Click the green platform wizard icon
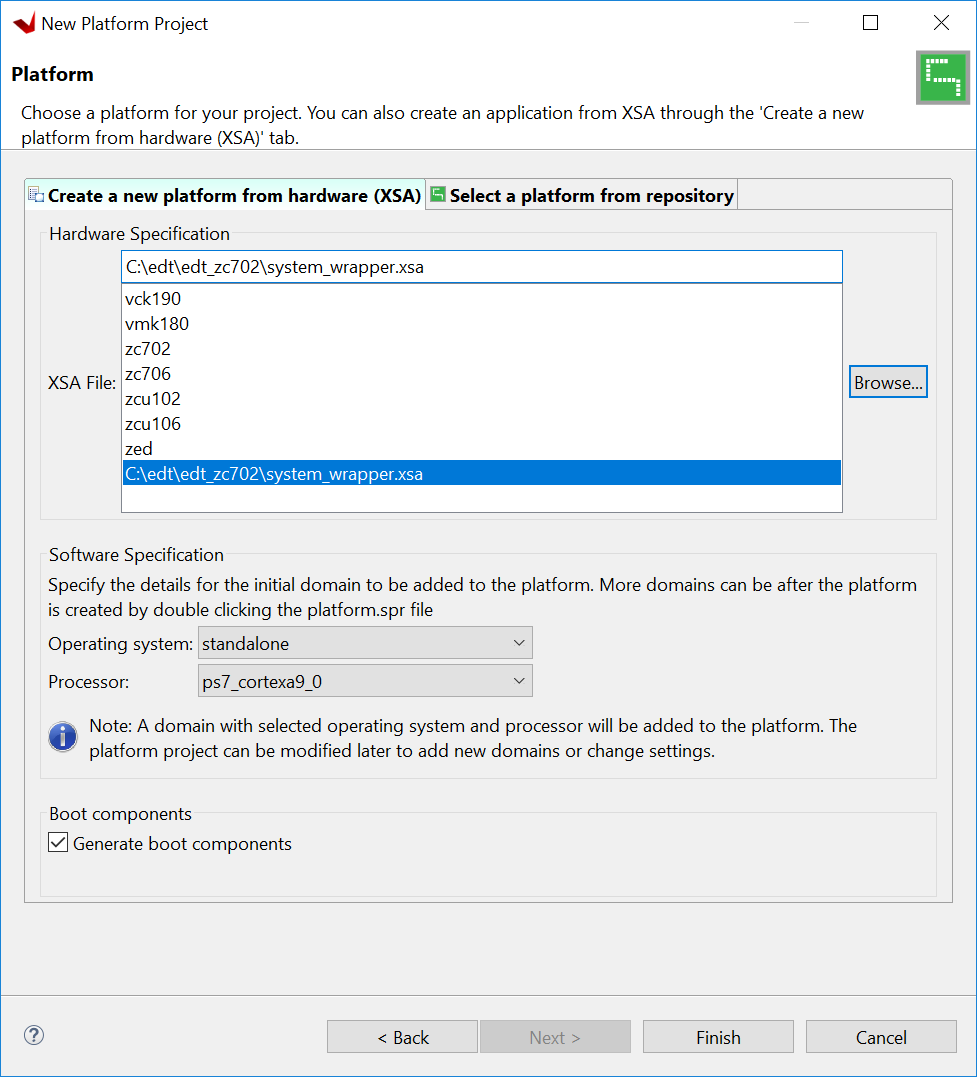Screen dimensions: 977x1077 942,77
